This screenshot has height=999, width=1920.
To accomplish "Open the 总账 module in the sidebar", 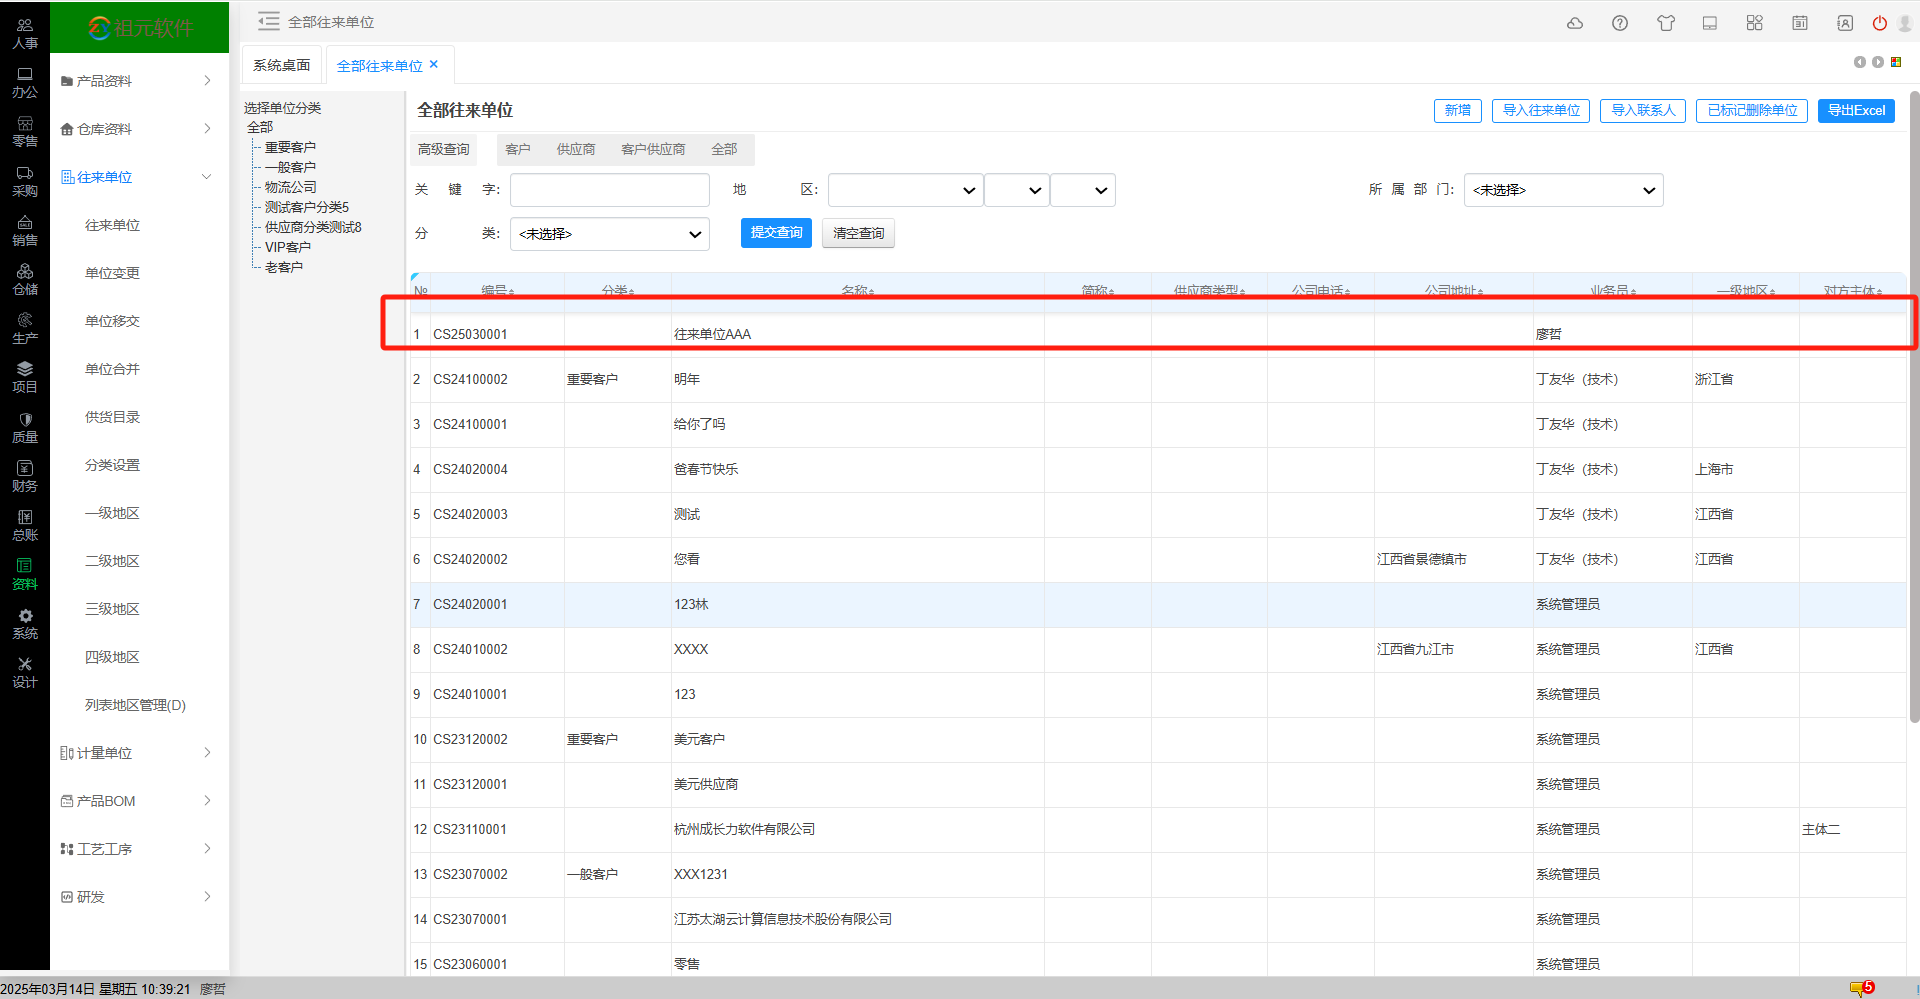I will (x=25, y=525).
